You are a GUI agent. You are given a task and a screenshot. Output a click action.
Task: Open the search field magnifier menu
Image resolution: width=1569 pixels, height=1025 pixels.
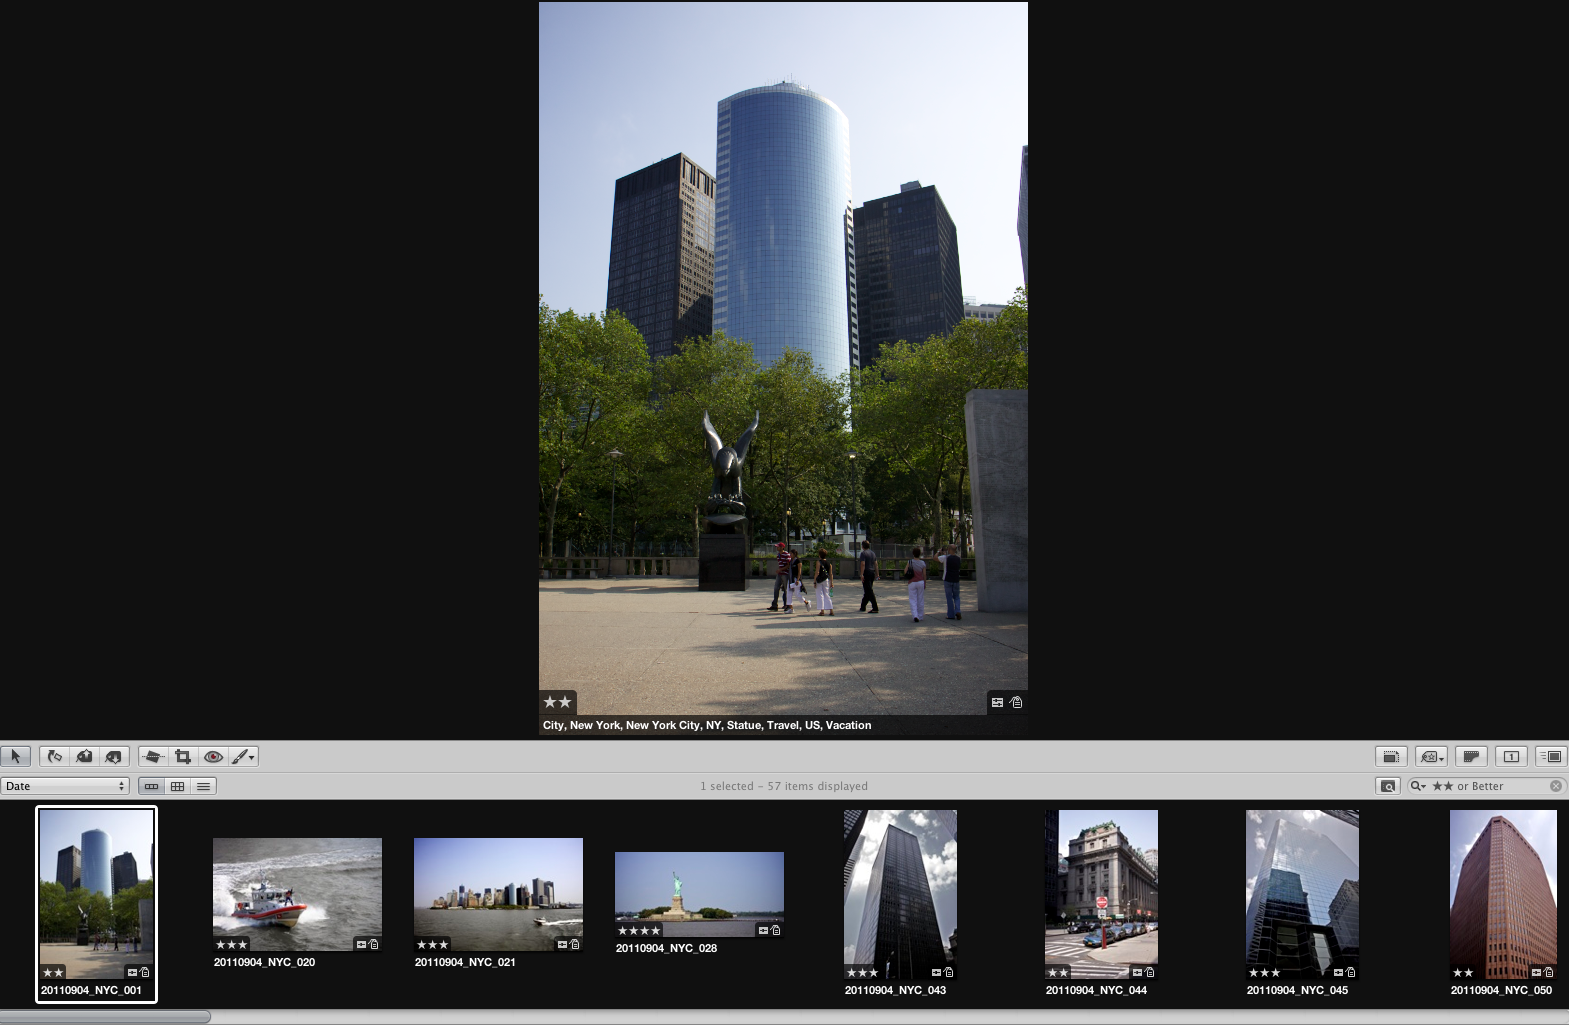click(x=1418, y=786)
